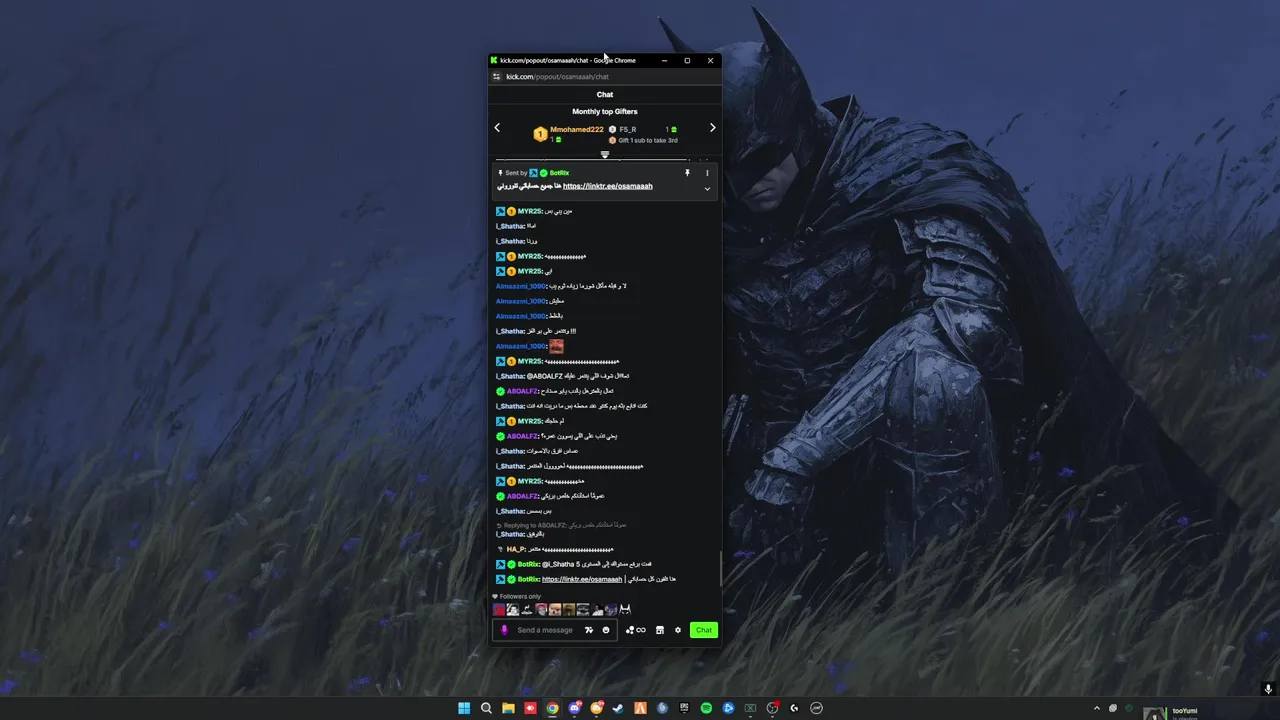Open File Explorer from taskbar

(508, 708)
